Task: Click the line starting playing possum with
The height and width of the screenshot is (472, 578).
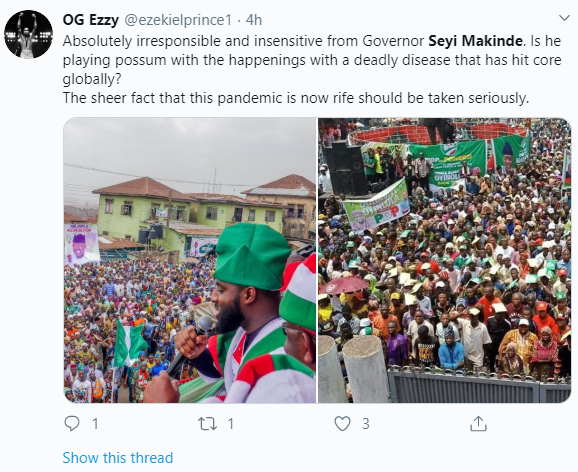Action: 312,60
